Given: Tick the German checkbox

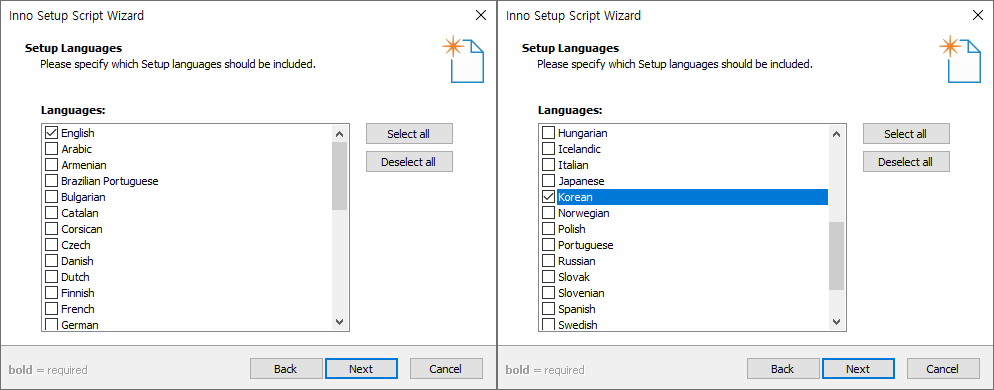Looking at the screenshot, I should tap(51, 325).
